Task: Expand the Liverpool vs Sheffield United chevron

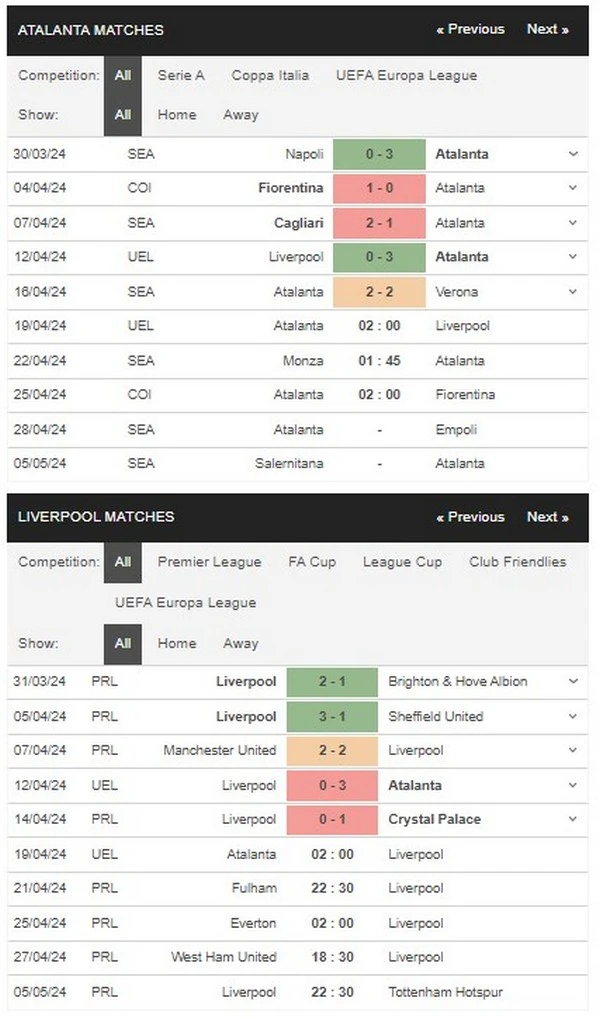Action: coord(573,716)
